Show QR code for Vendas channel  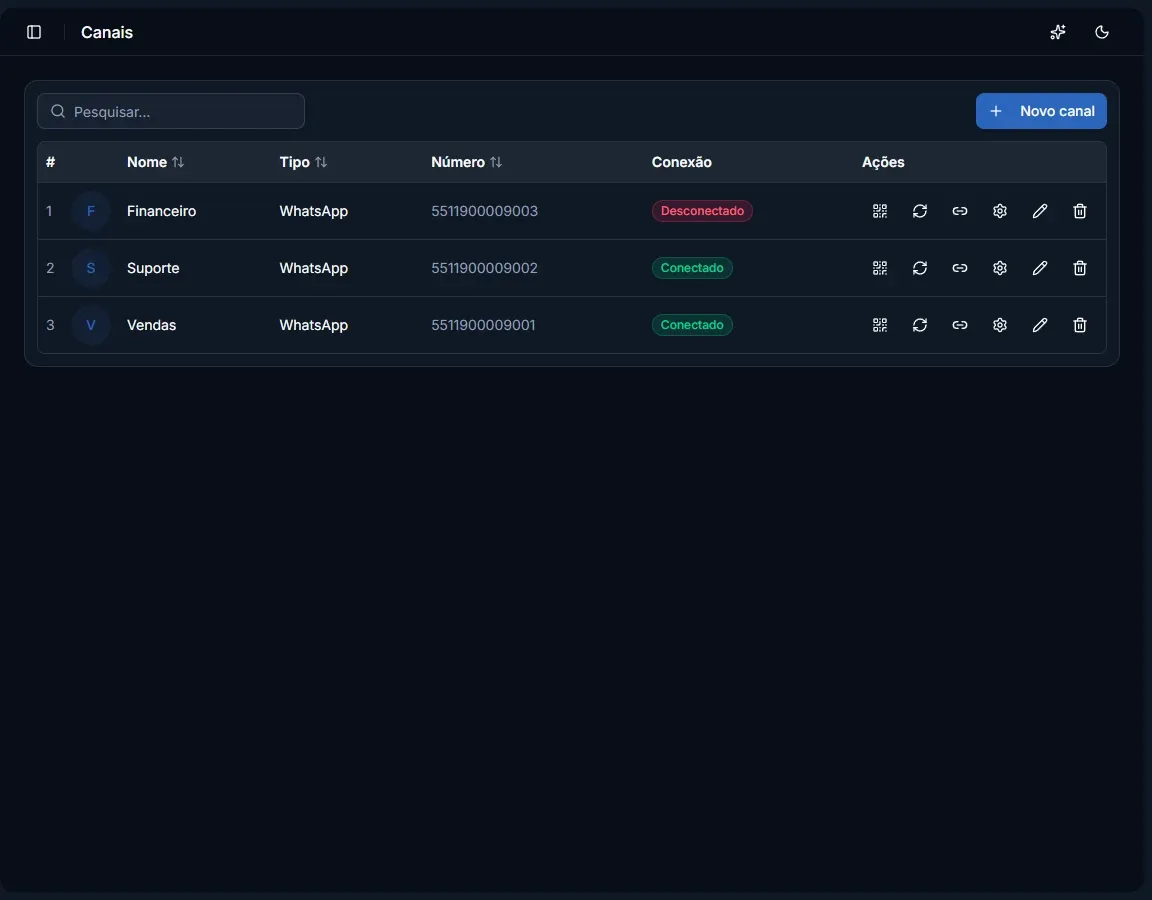pos(879,325)
